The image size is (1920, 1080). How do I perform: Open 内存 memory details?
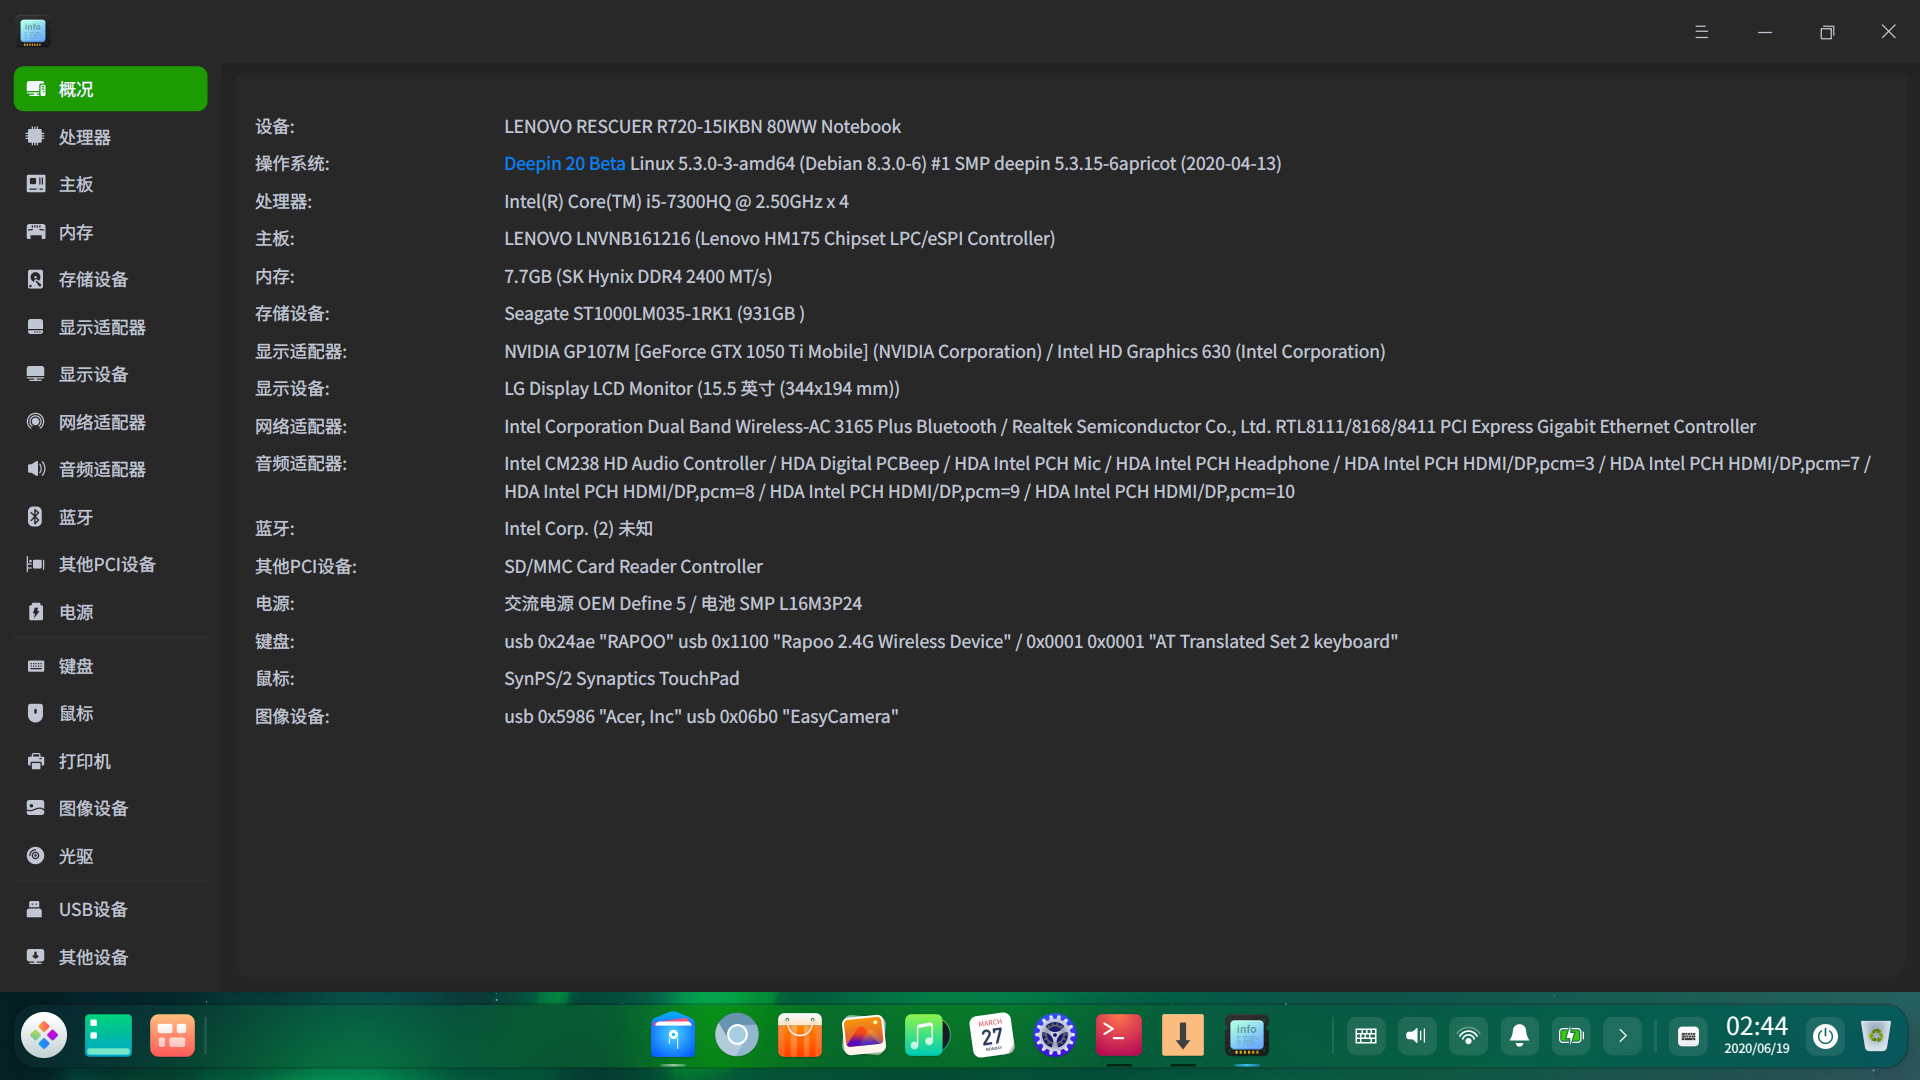[110, 232]
